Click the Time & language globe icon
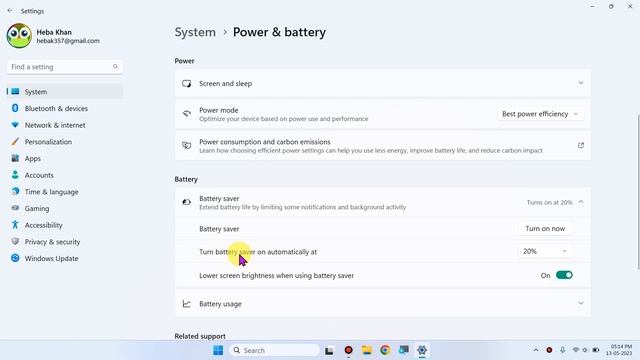Screen dimensions: 640x360 click(x=15, y=191)
